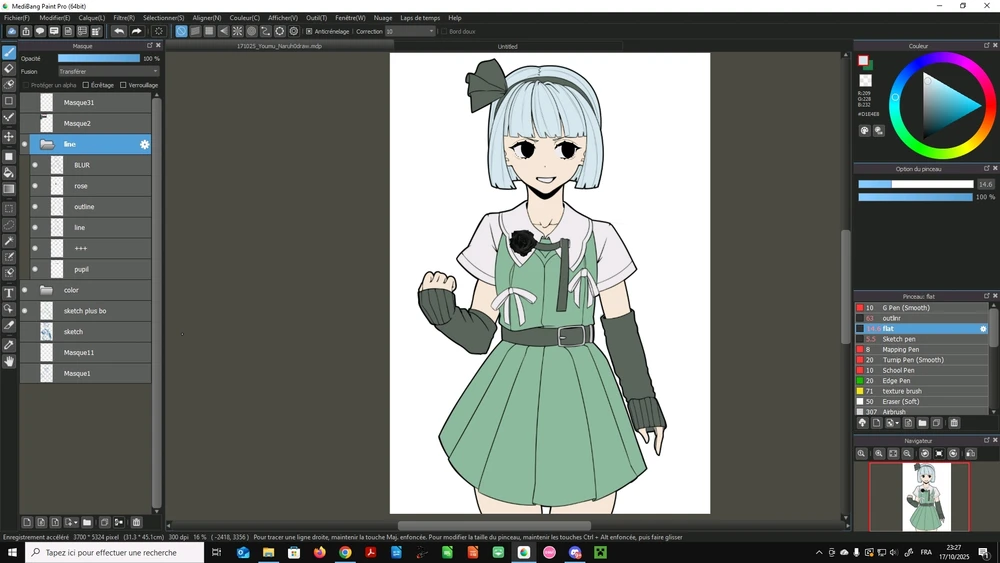The width and height of the screenshot is (1000, 563).
Task: Select the Eraser (Soft) brush
Action: (x=922, y=402)
